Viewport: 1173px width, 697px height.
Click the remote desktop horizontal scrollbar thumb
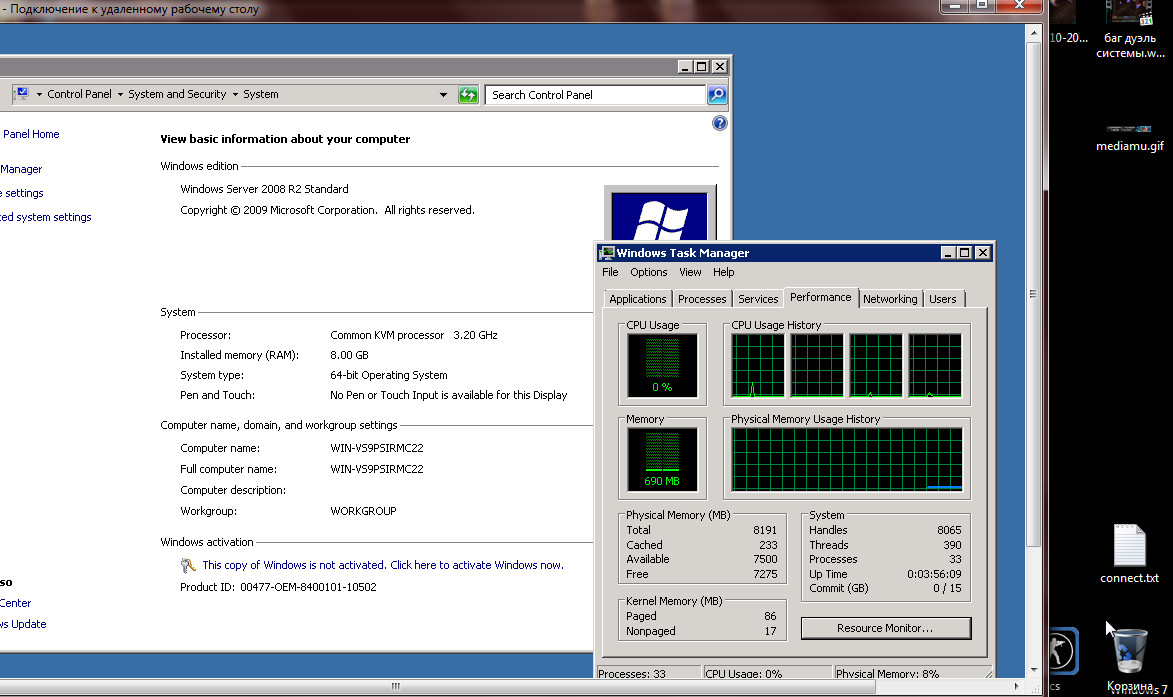click(x=395, y=686)
